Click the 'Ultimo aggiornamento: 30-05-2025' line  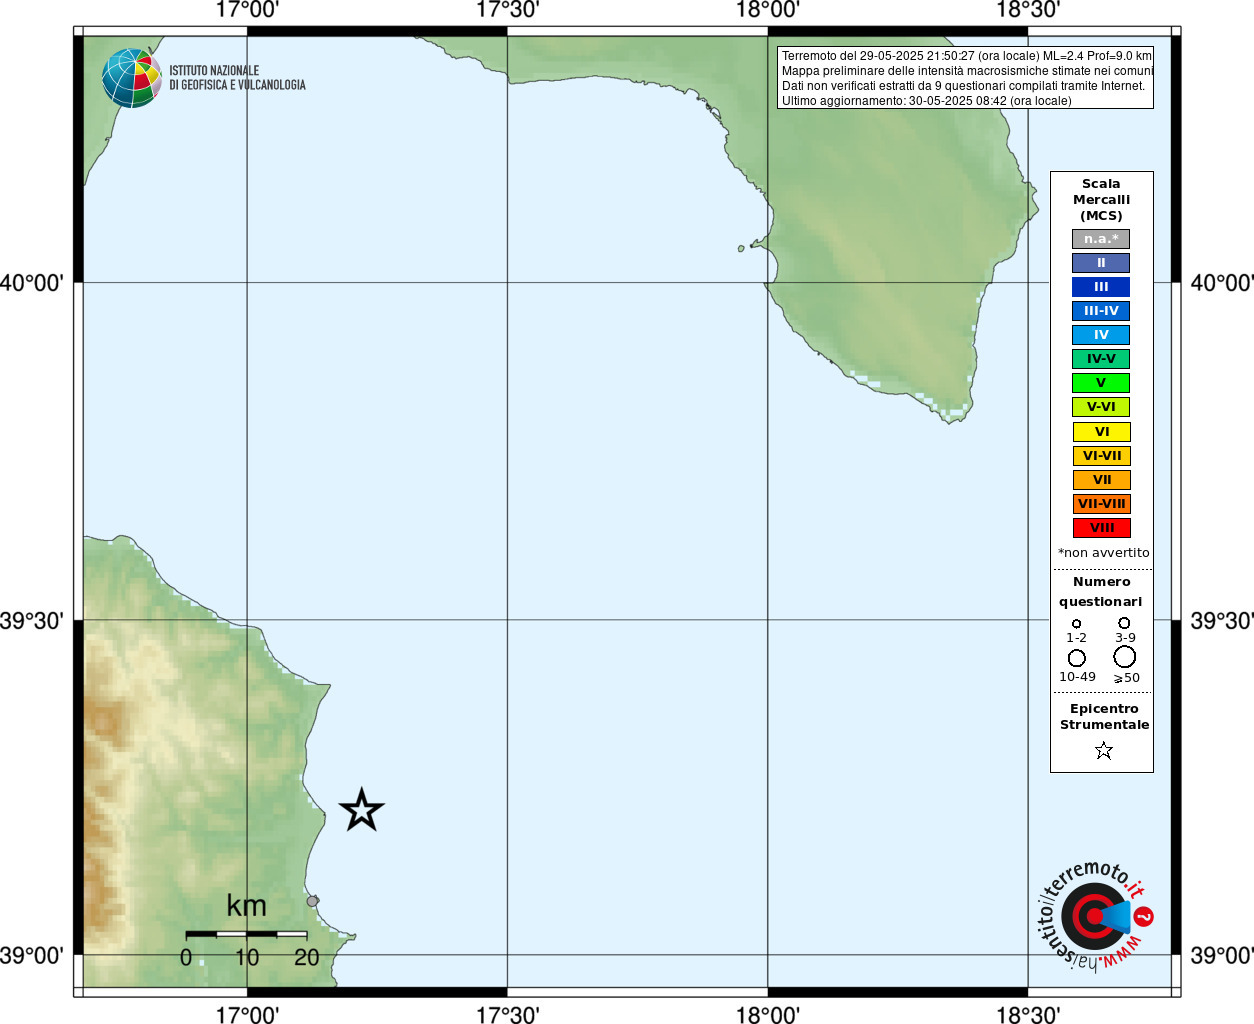(926, 101)
